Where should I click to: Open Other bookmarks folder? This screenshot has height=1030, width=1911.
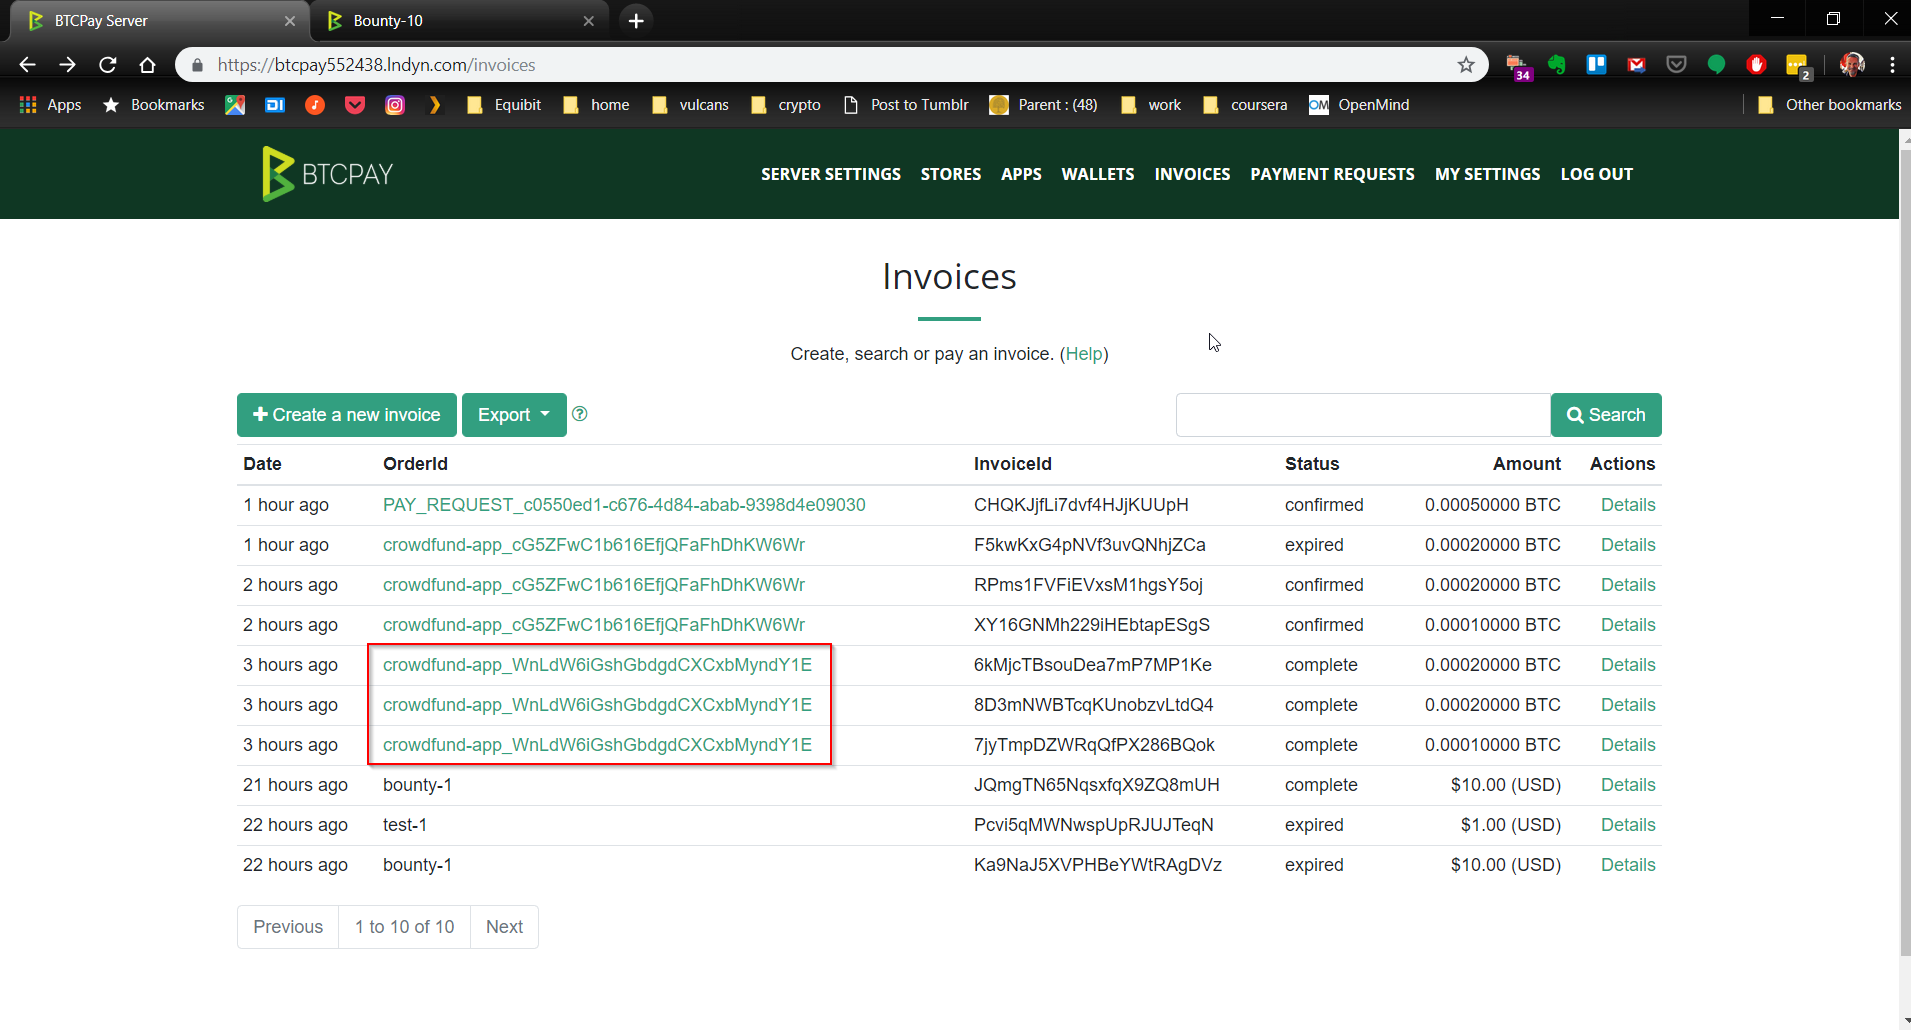pos(1829,105)
